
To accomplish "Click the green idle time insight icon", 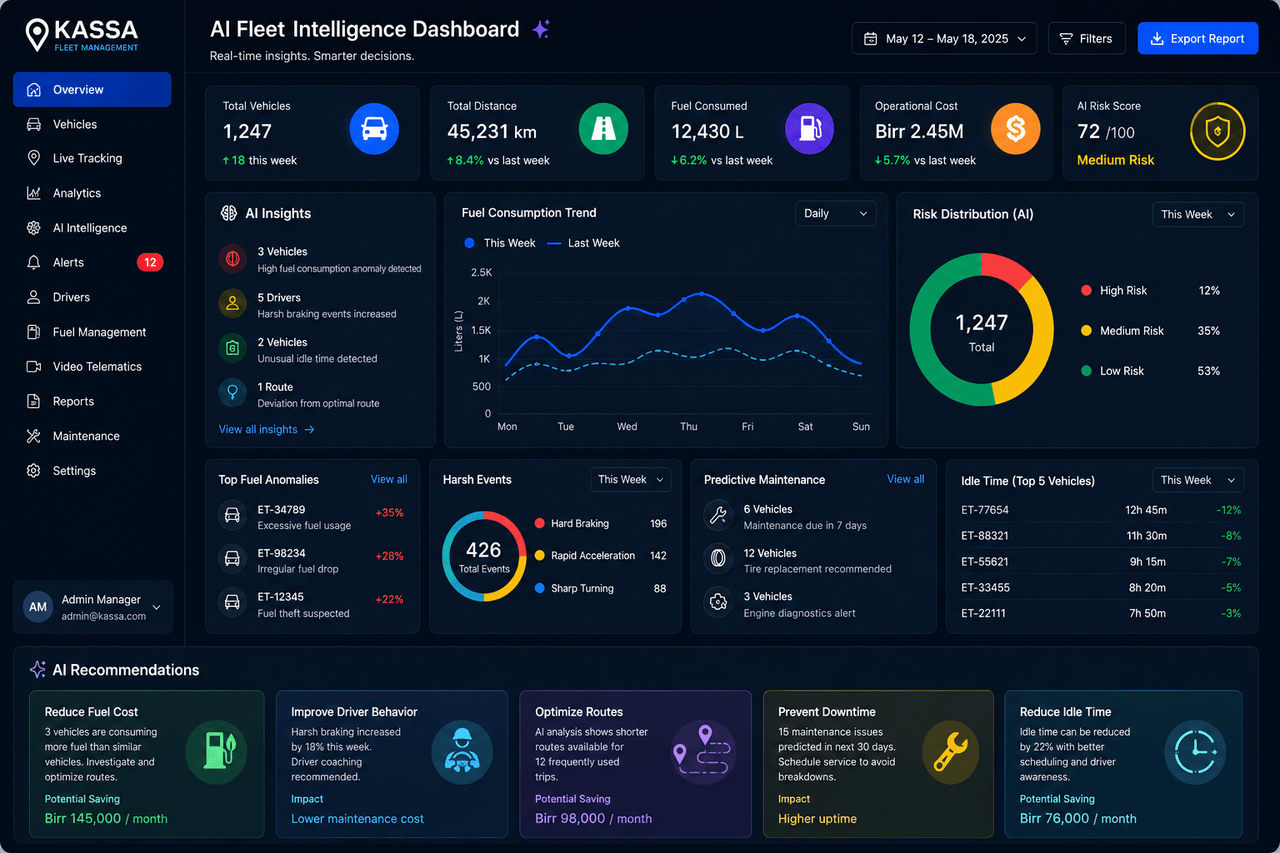I will 232,348.
